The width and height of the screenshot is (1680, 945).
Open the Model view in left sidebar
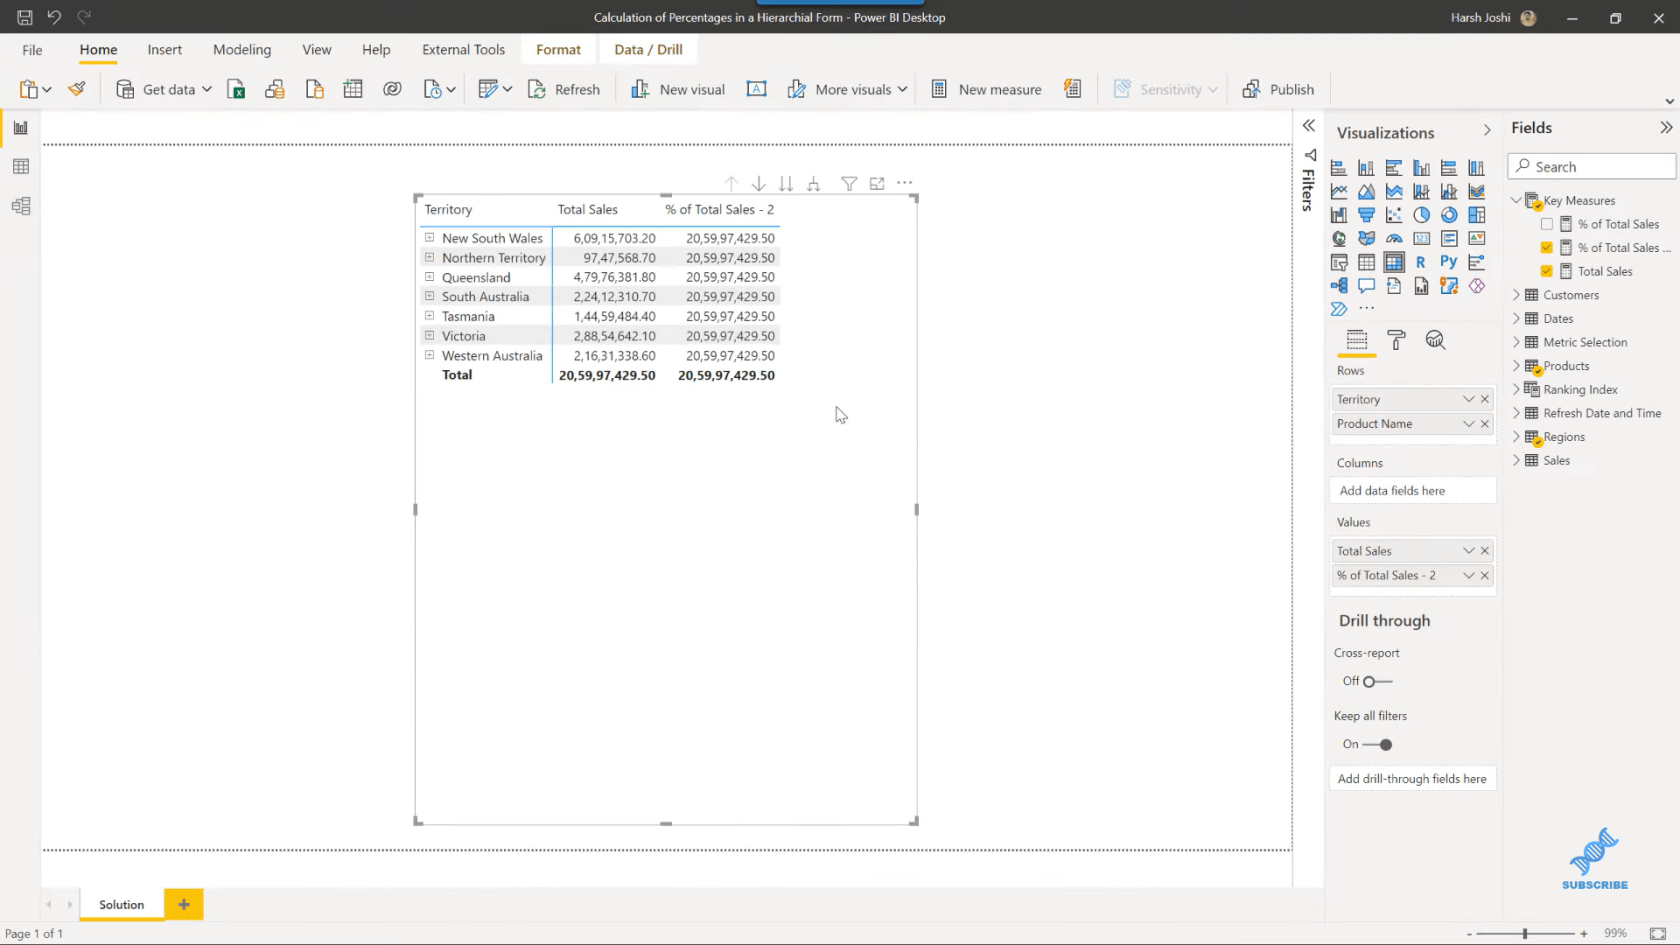click(x=21, y=206)
